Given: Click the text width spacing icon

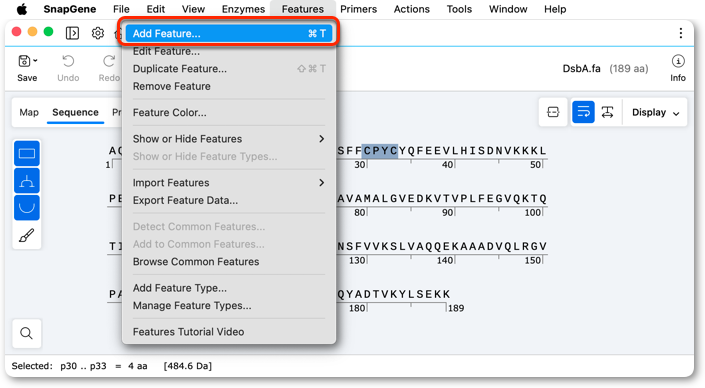Looking at the screenshot, I should [607, 112].
